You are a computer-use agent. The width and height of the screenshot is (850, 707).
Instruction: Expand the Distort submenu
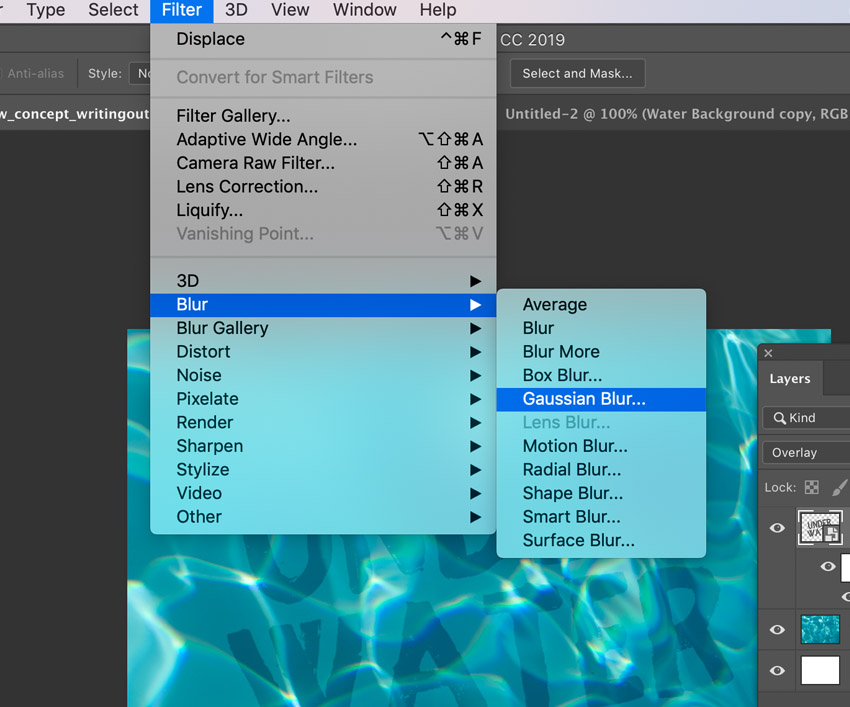point(323,352)
